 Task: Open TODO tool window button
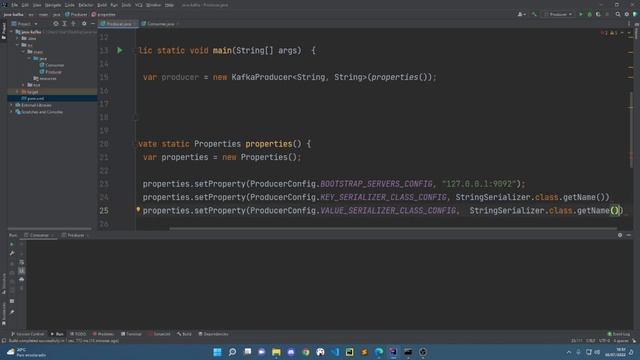78,334
